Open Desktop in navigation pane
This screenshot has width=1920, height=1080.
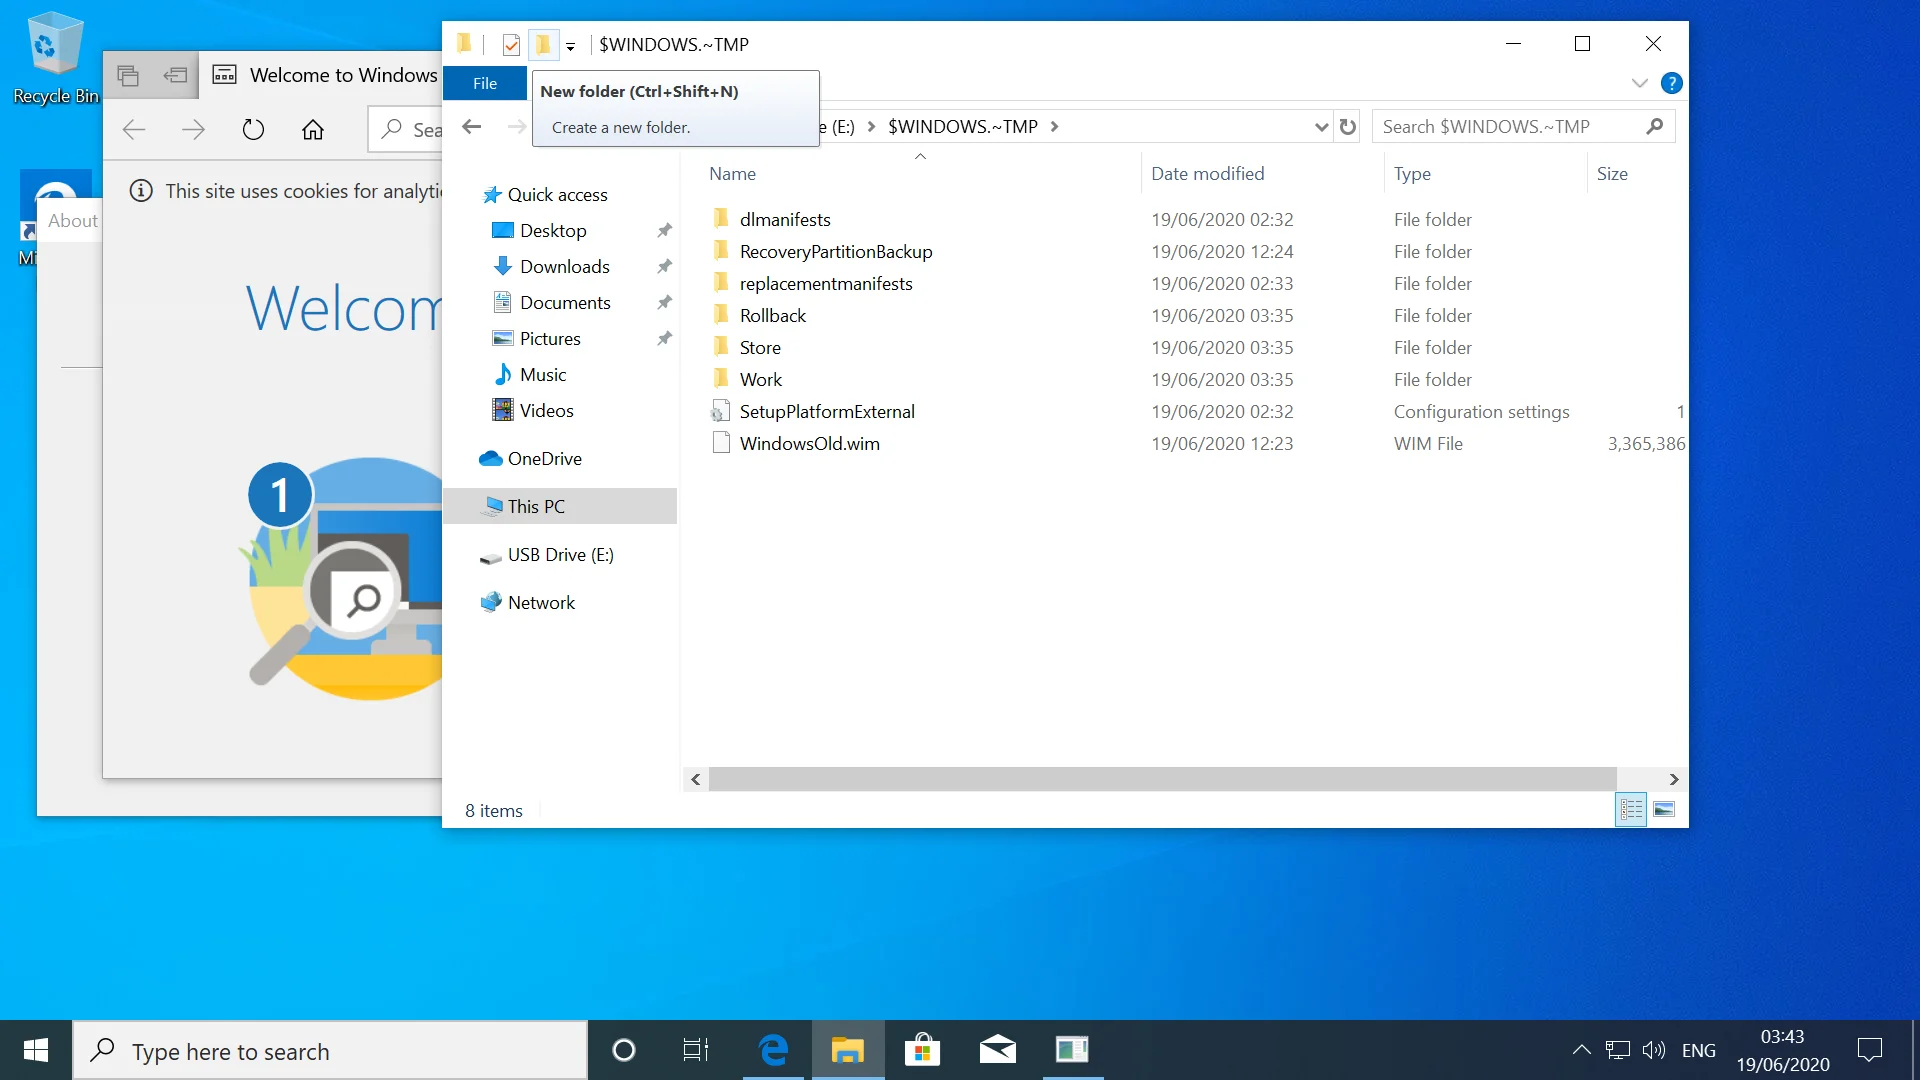tap(553, 230)
